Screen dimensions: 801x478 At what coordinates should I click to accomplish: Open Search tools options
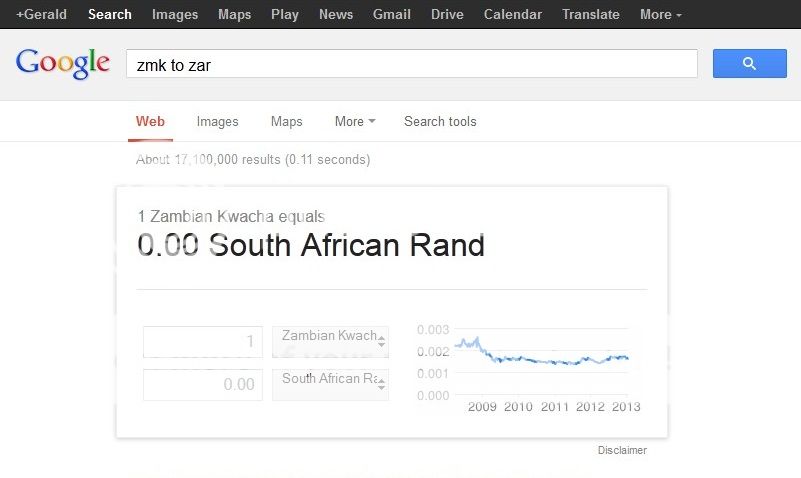tap(440, 122)
